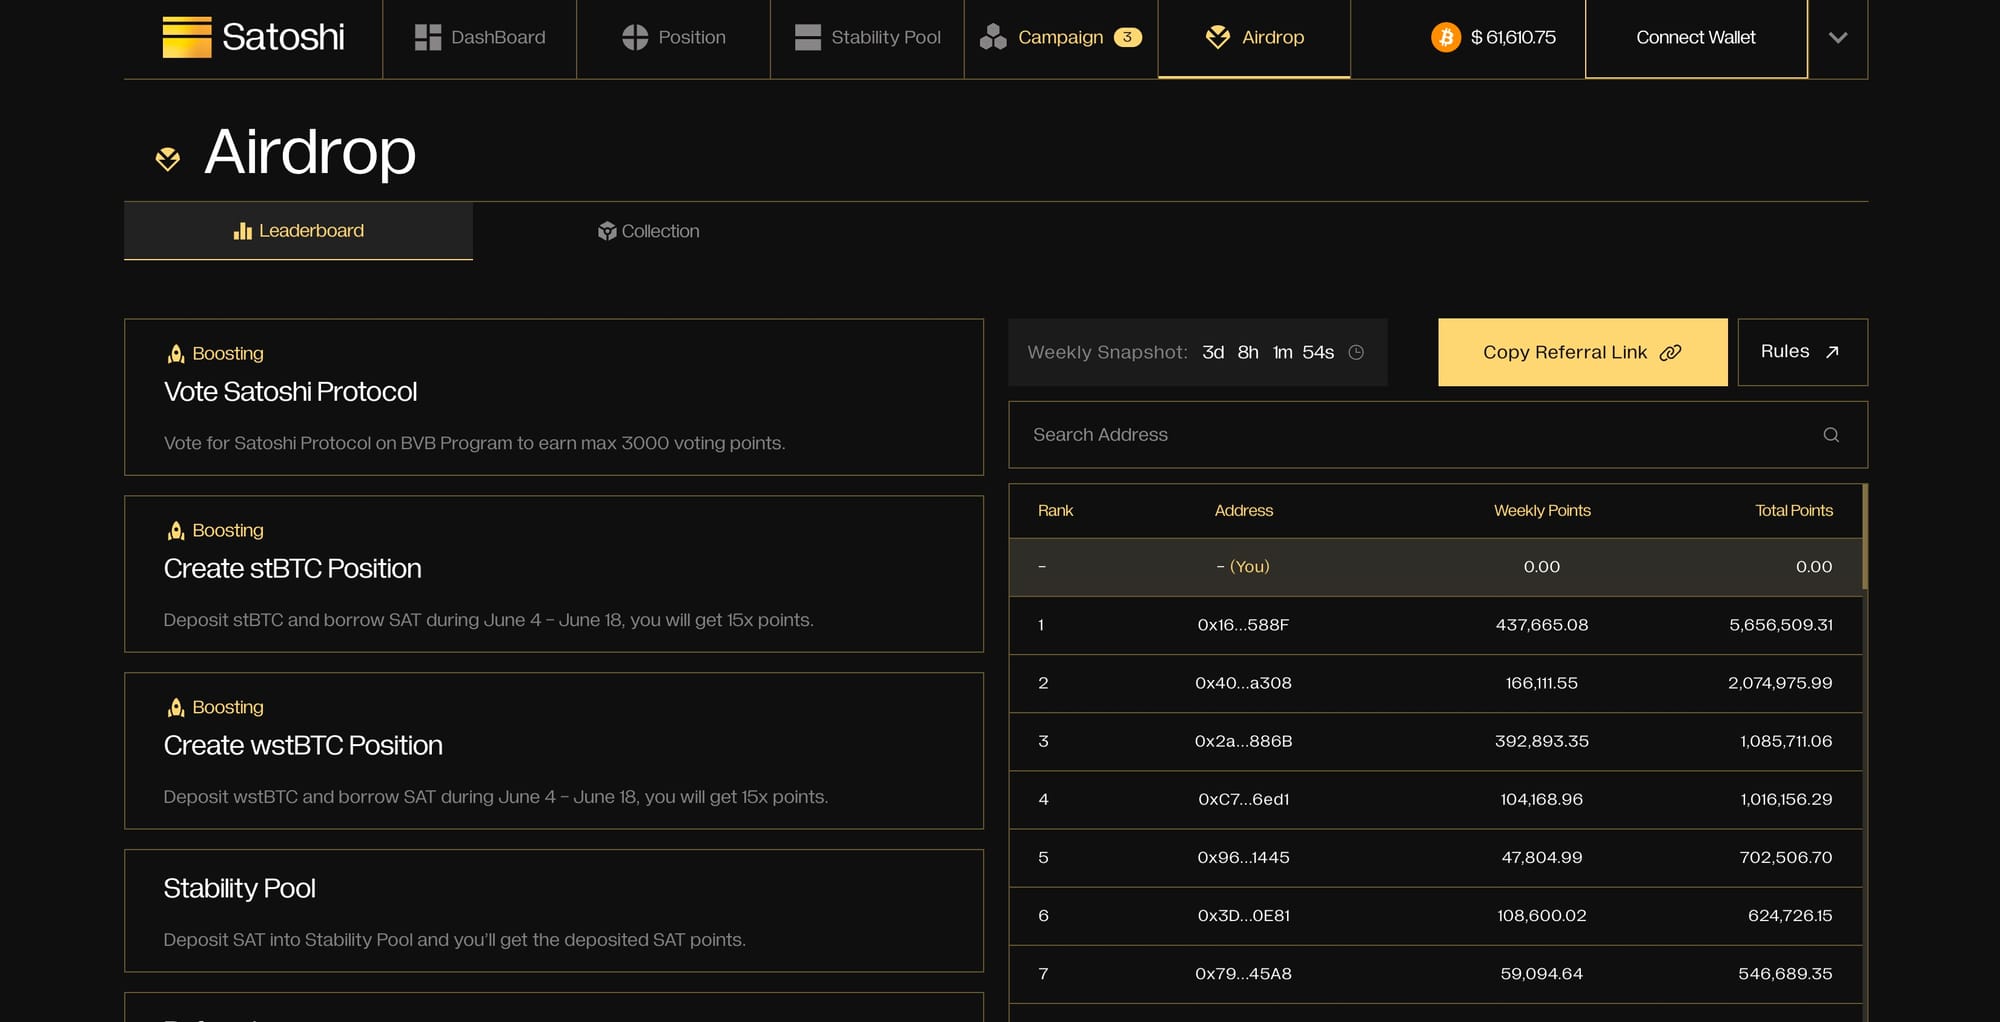
Task: Click address 0x79...45A8
Action: pyautogui.click(x=1243, y=973)
